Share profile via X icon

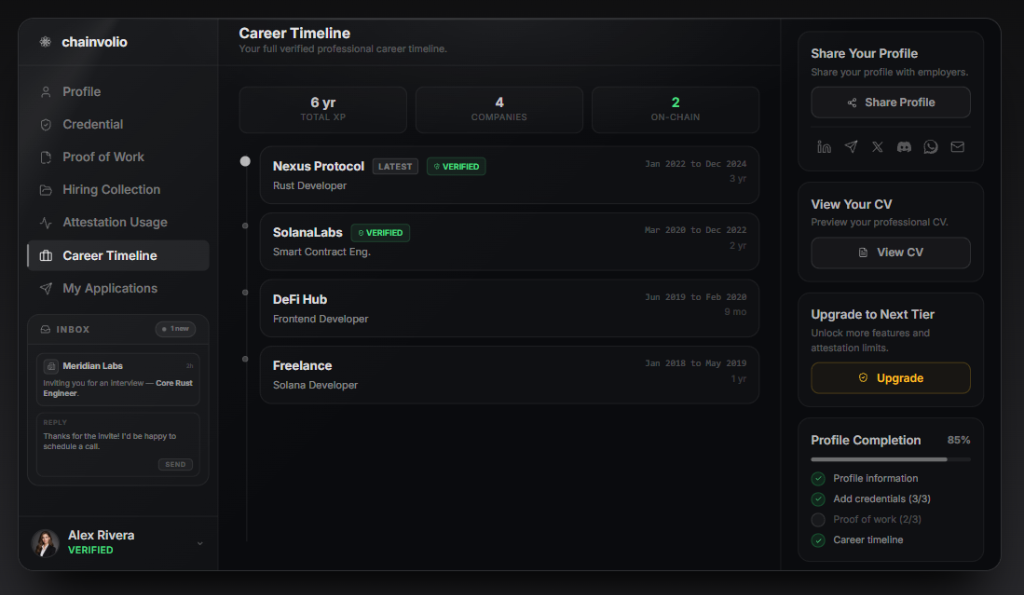(x=877, y=147)
